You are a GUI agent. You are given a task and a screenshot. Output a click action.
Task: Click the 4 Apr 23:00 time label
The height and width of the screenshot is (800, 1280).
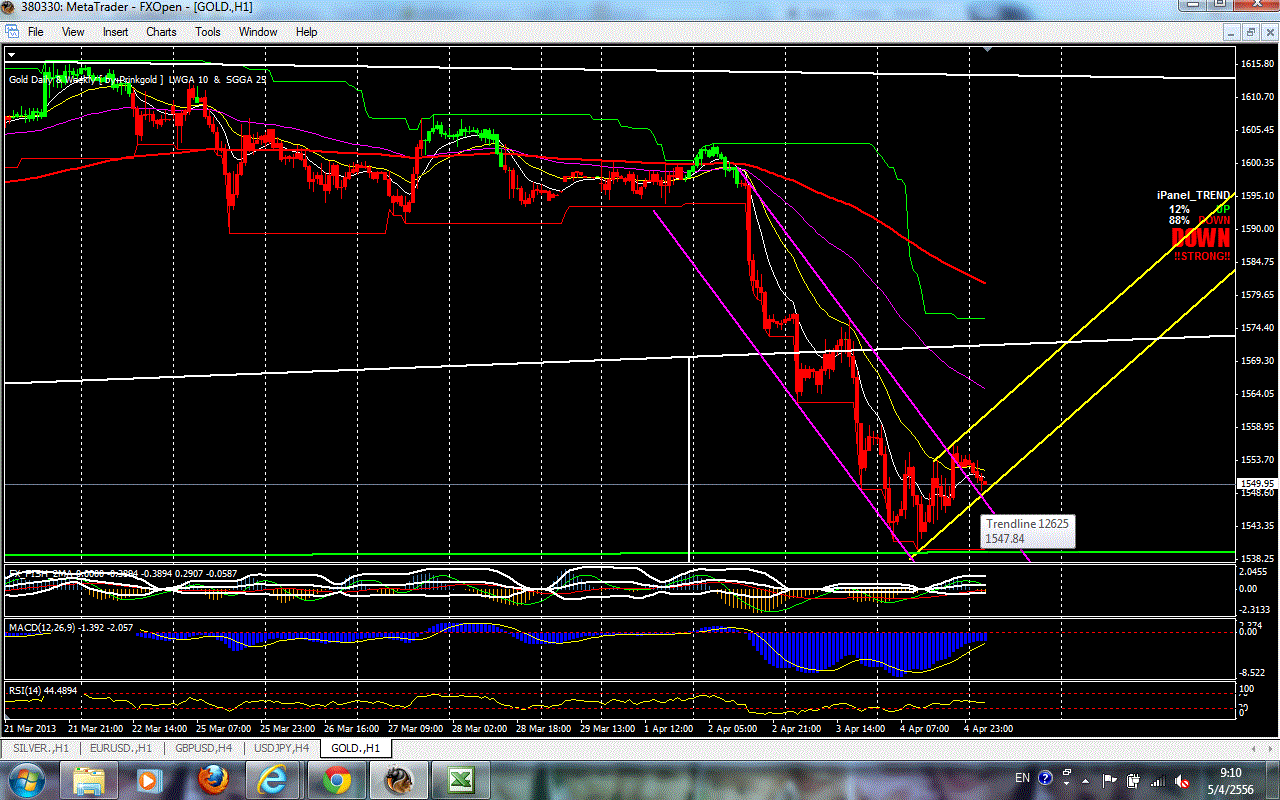[988, 729]
